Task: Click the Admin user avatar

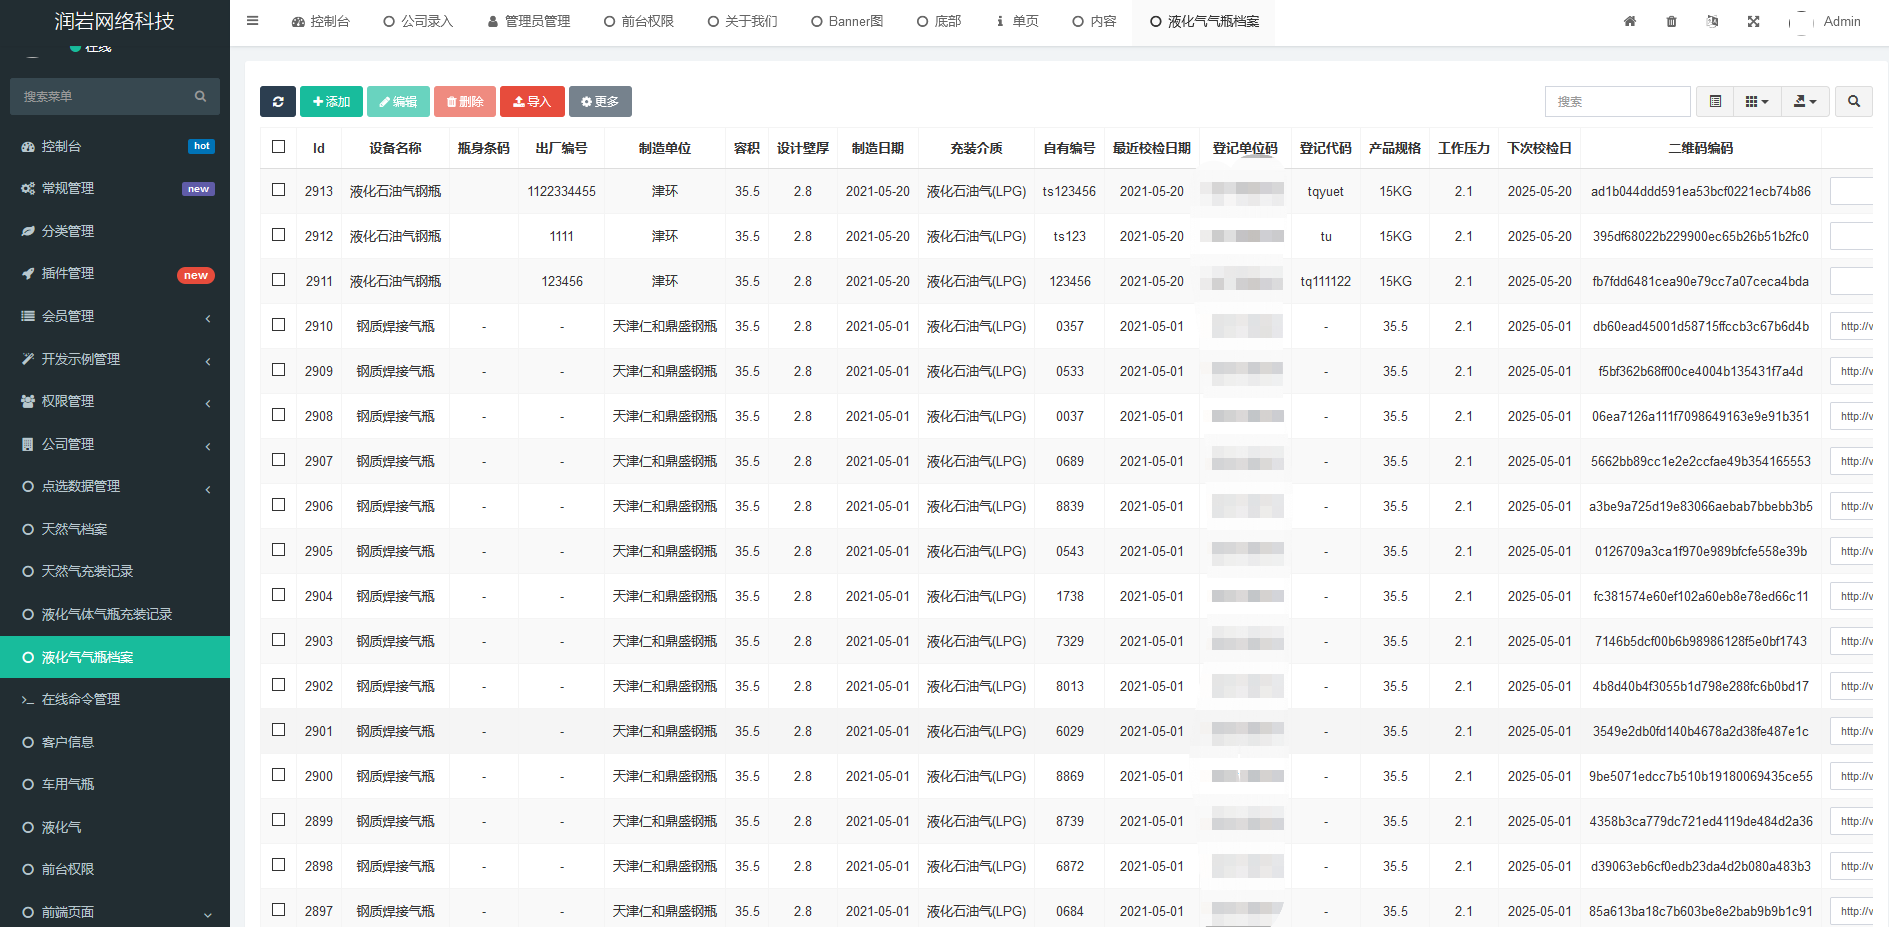Action: coord(1801,22)
